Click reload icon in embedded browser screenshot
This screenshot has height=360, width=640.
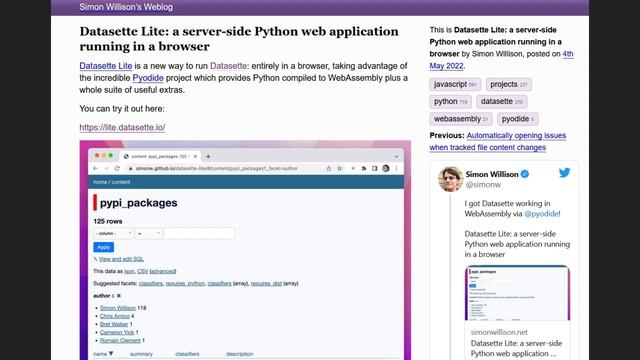(x=117, y=168)
